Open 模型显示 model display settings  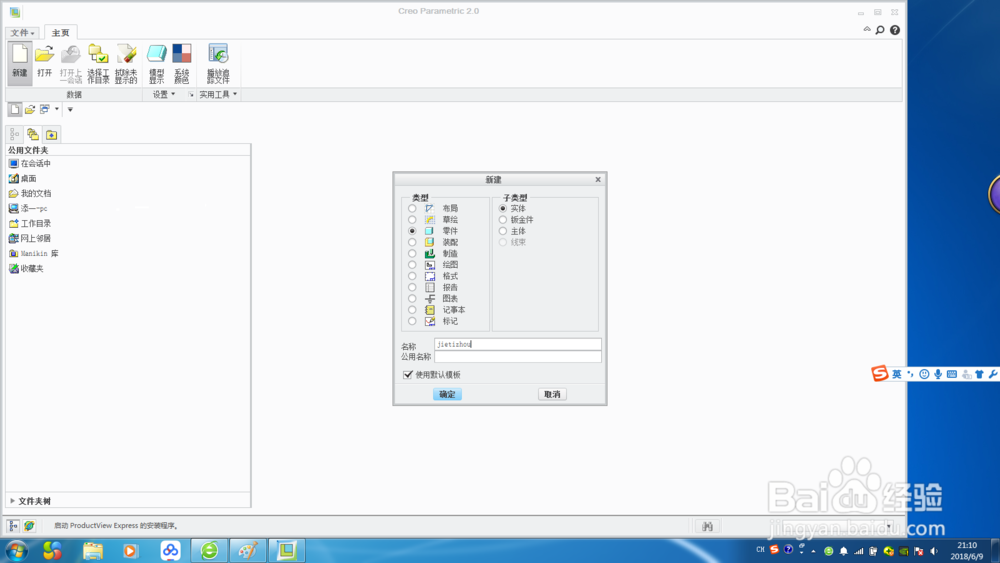(x=156, y=62)
